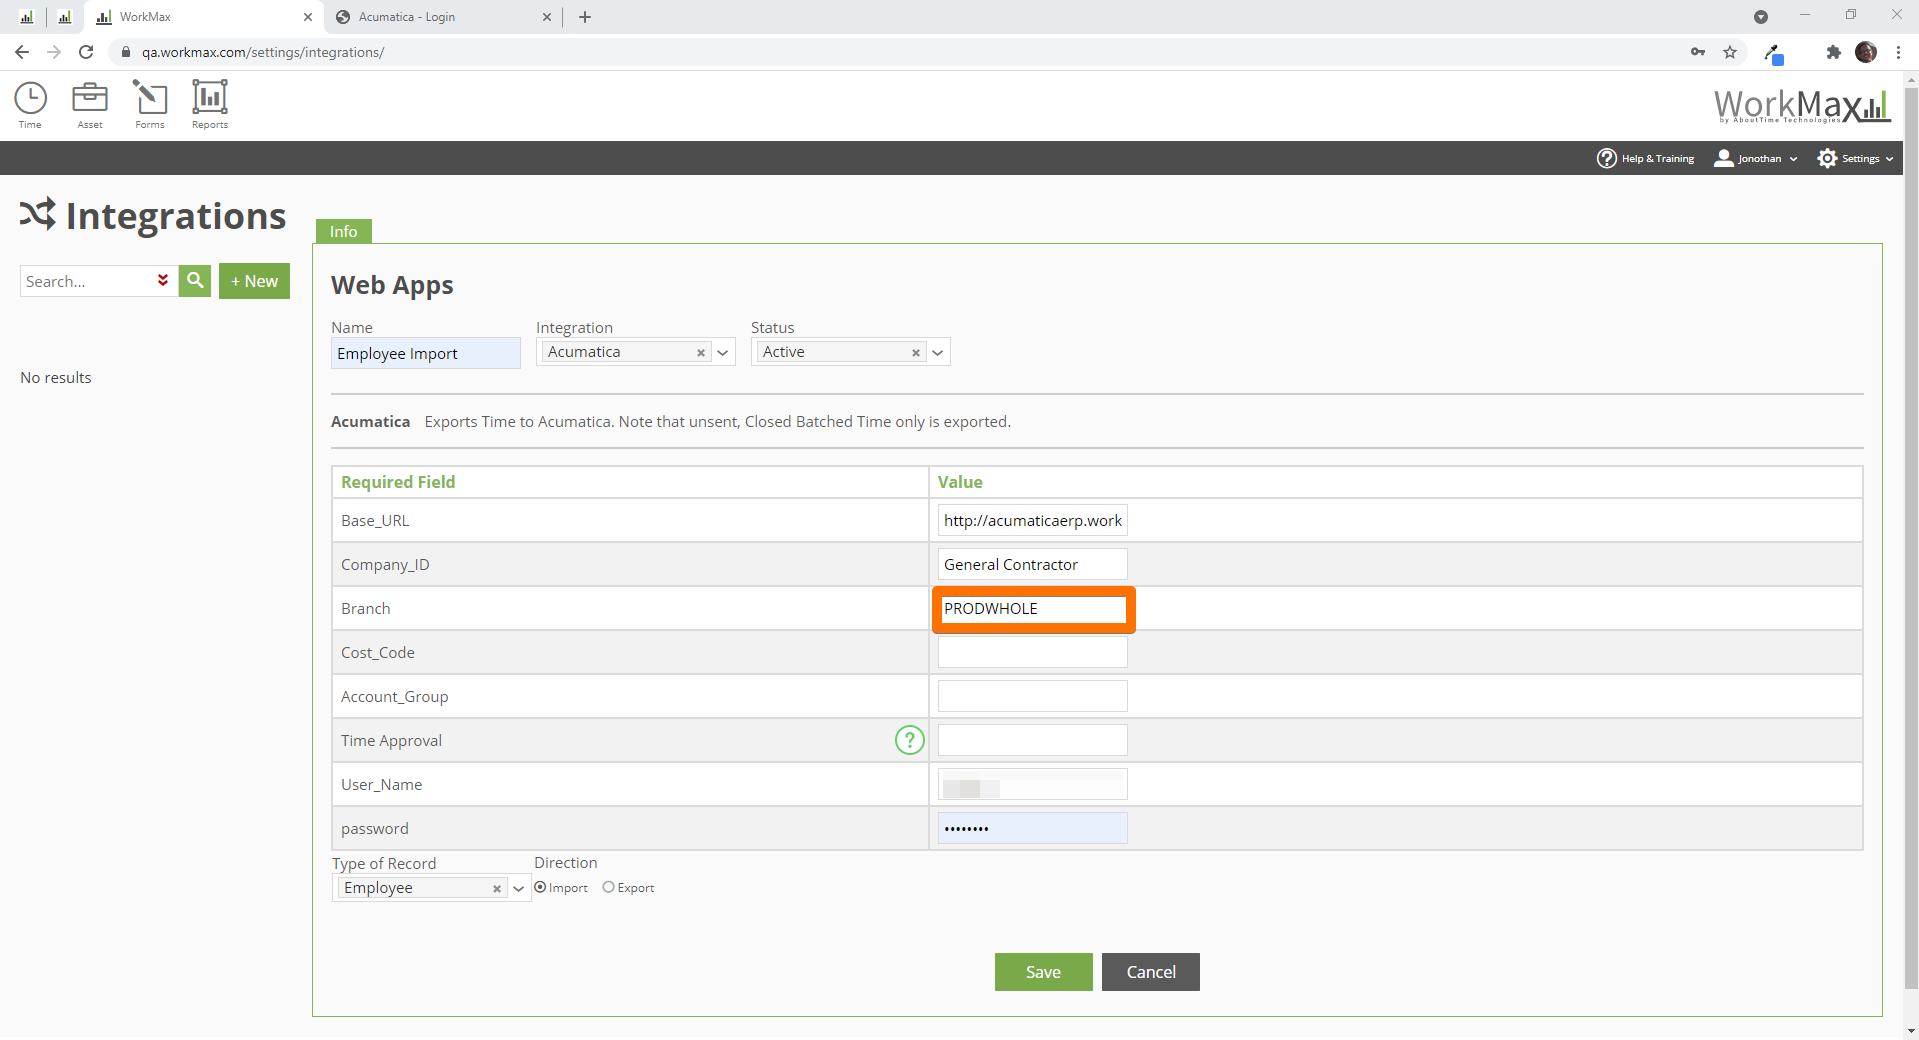Open the Reports module icon
The width and height of the screenshot is (1919, 1040).
[210, 105]
